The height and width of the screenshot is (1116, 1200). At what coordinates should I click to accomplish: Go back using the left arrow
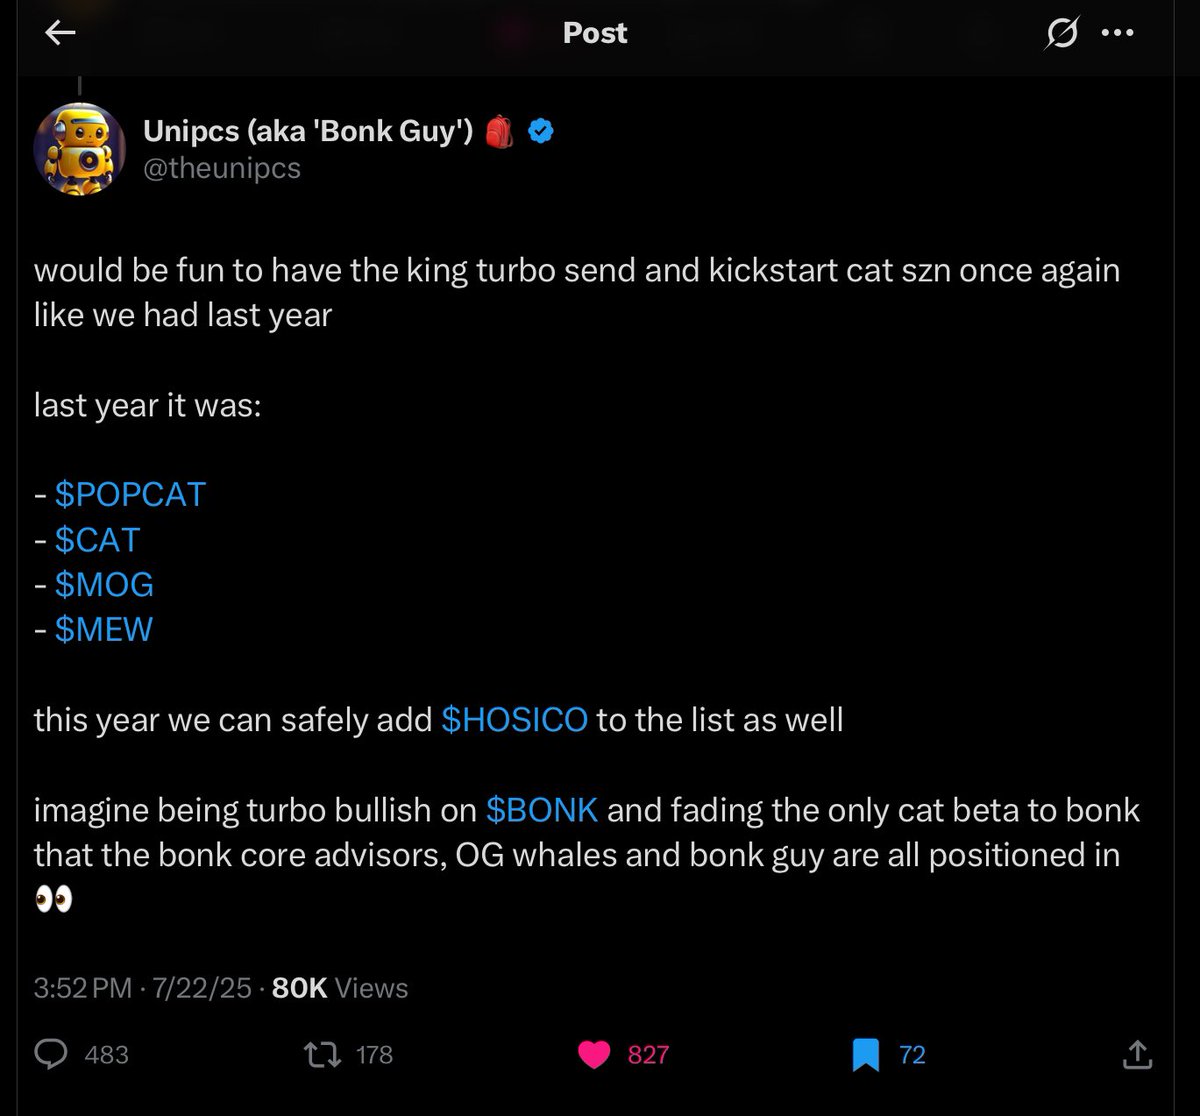[61, 33]
